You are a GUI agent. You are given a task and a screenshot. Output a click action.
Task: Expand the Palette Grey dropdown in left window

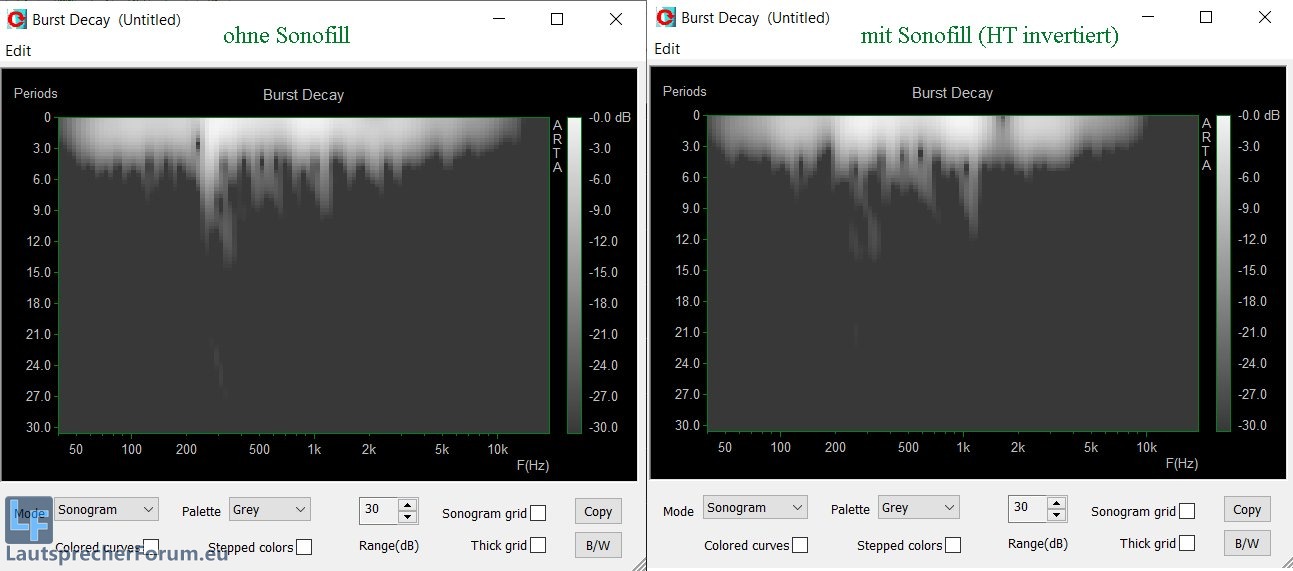point(269,510)
